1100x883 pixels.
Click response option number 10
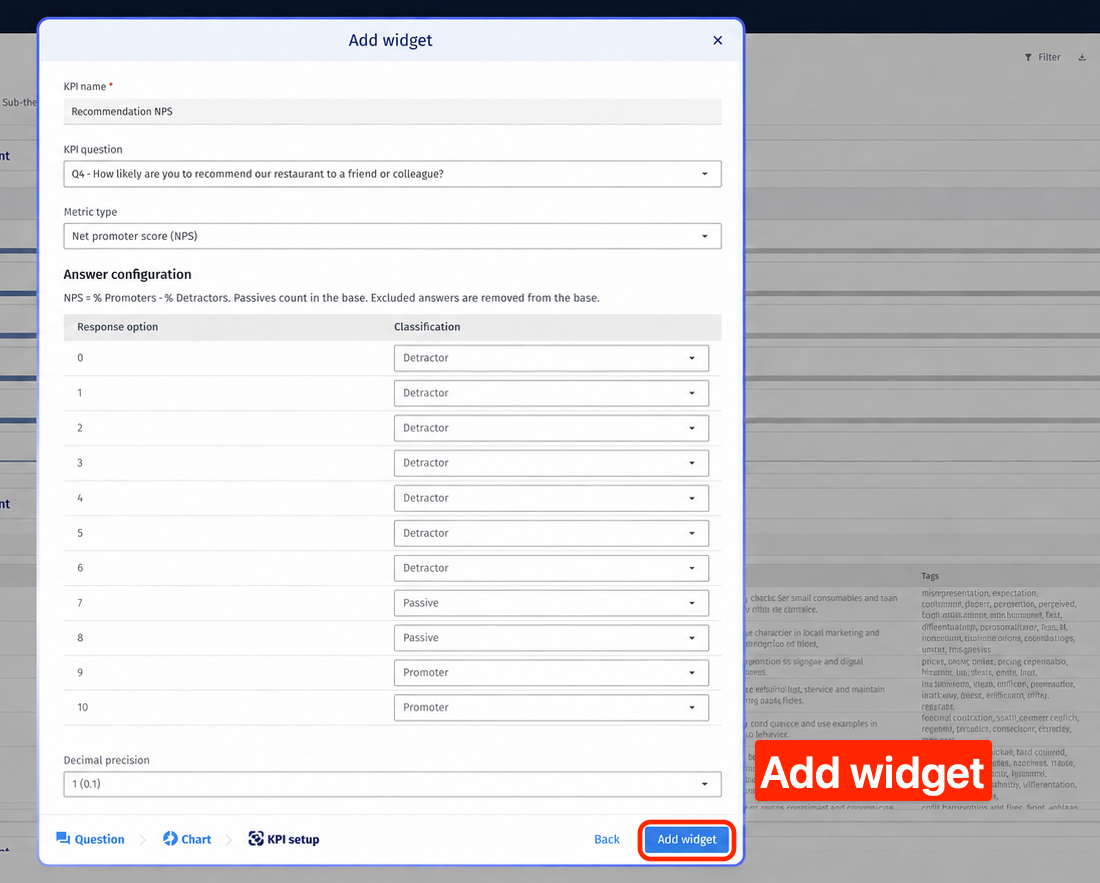coord(82,707)
